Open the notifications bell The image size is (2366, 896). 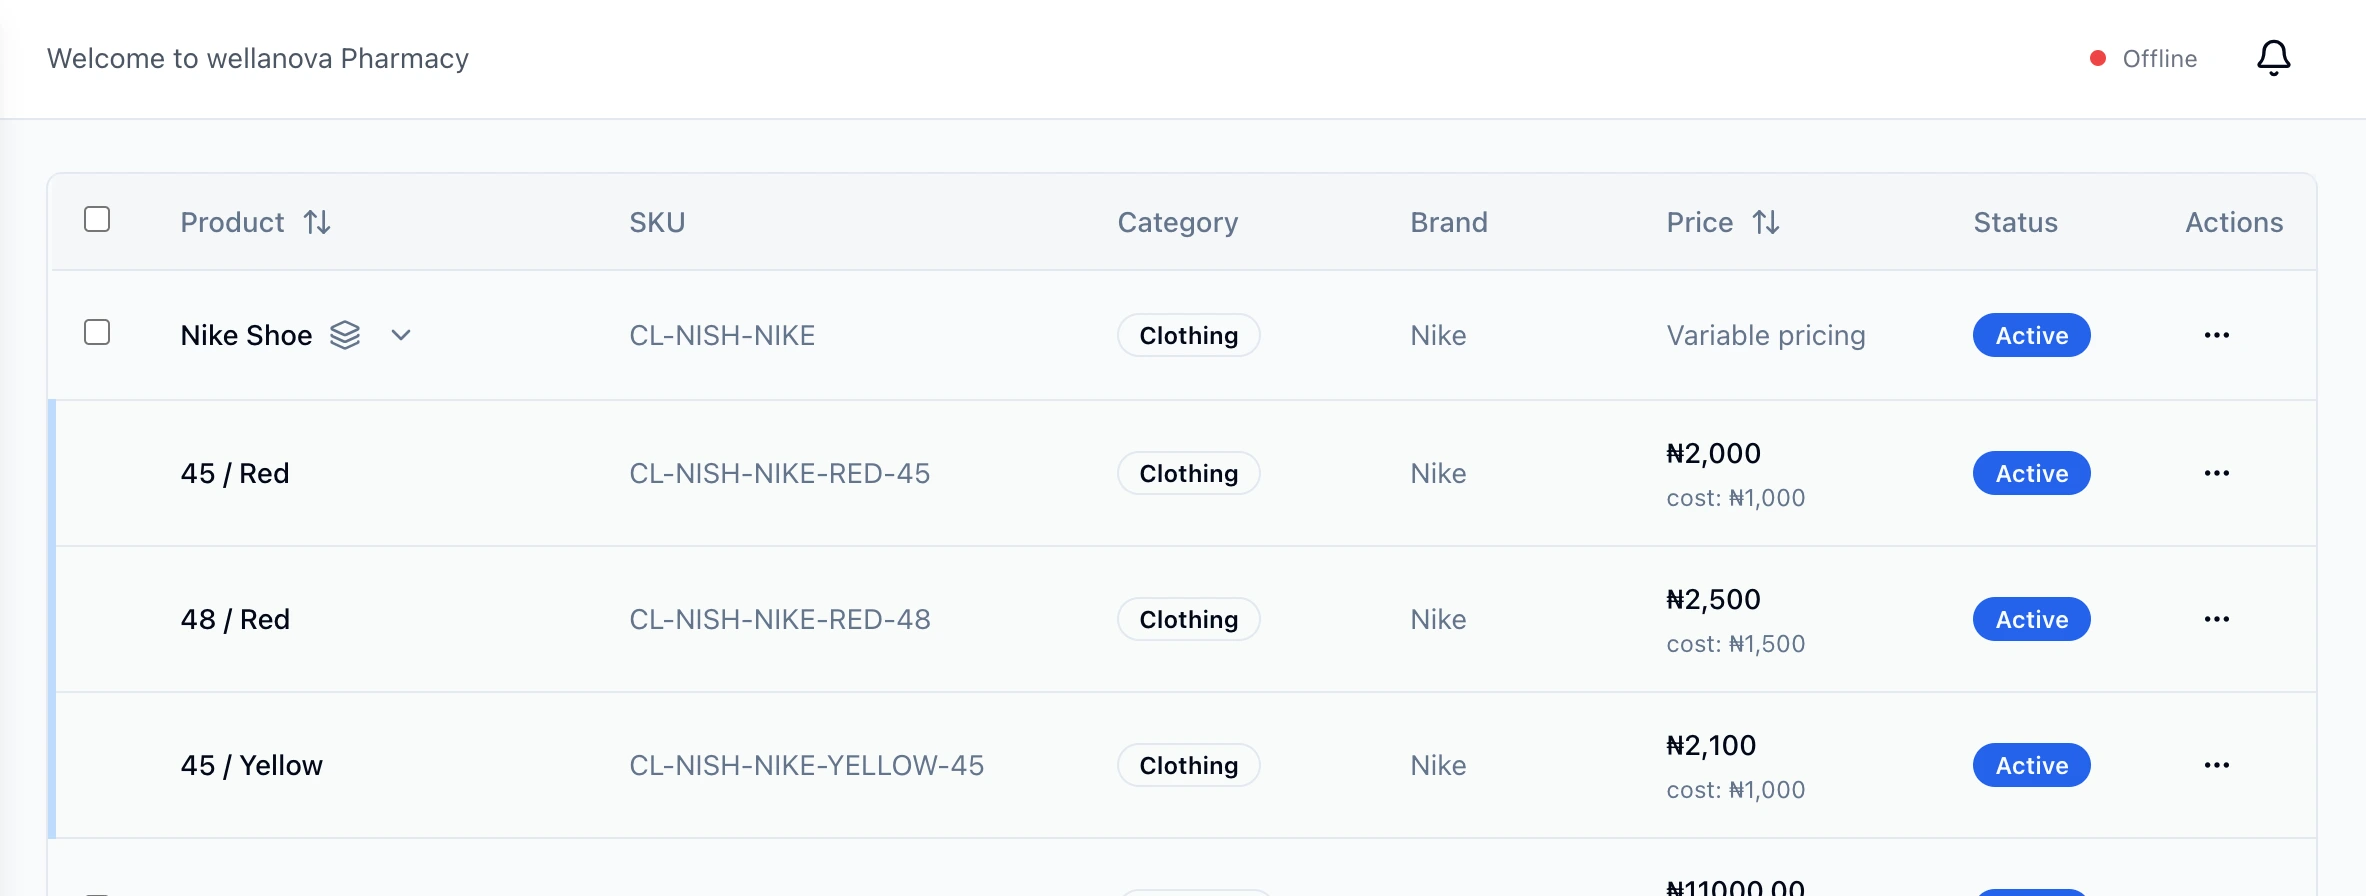2273,58
